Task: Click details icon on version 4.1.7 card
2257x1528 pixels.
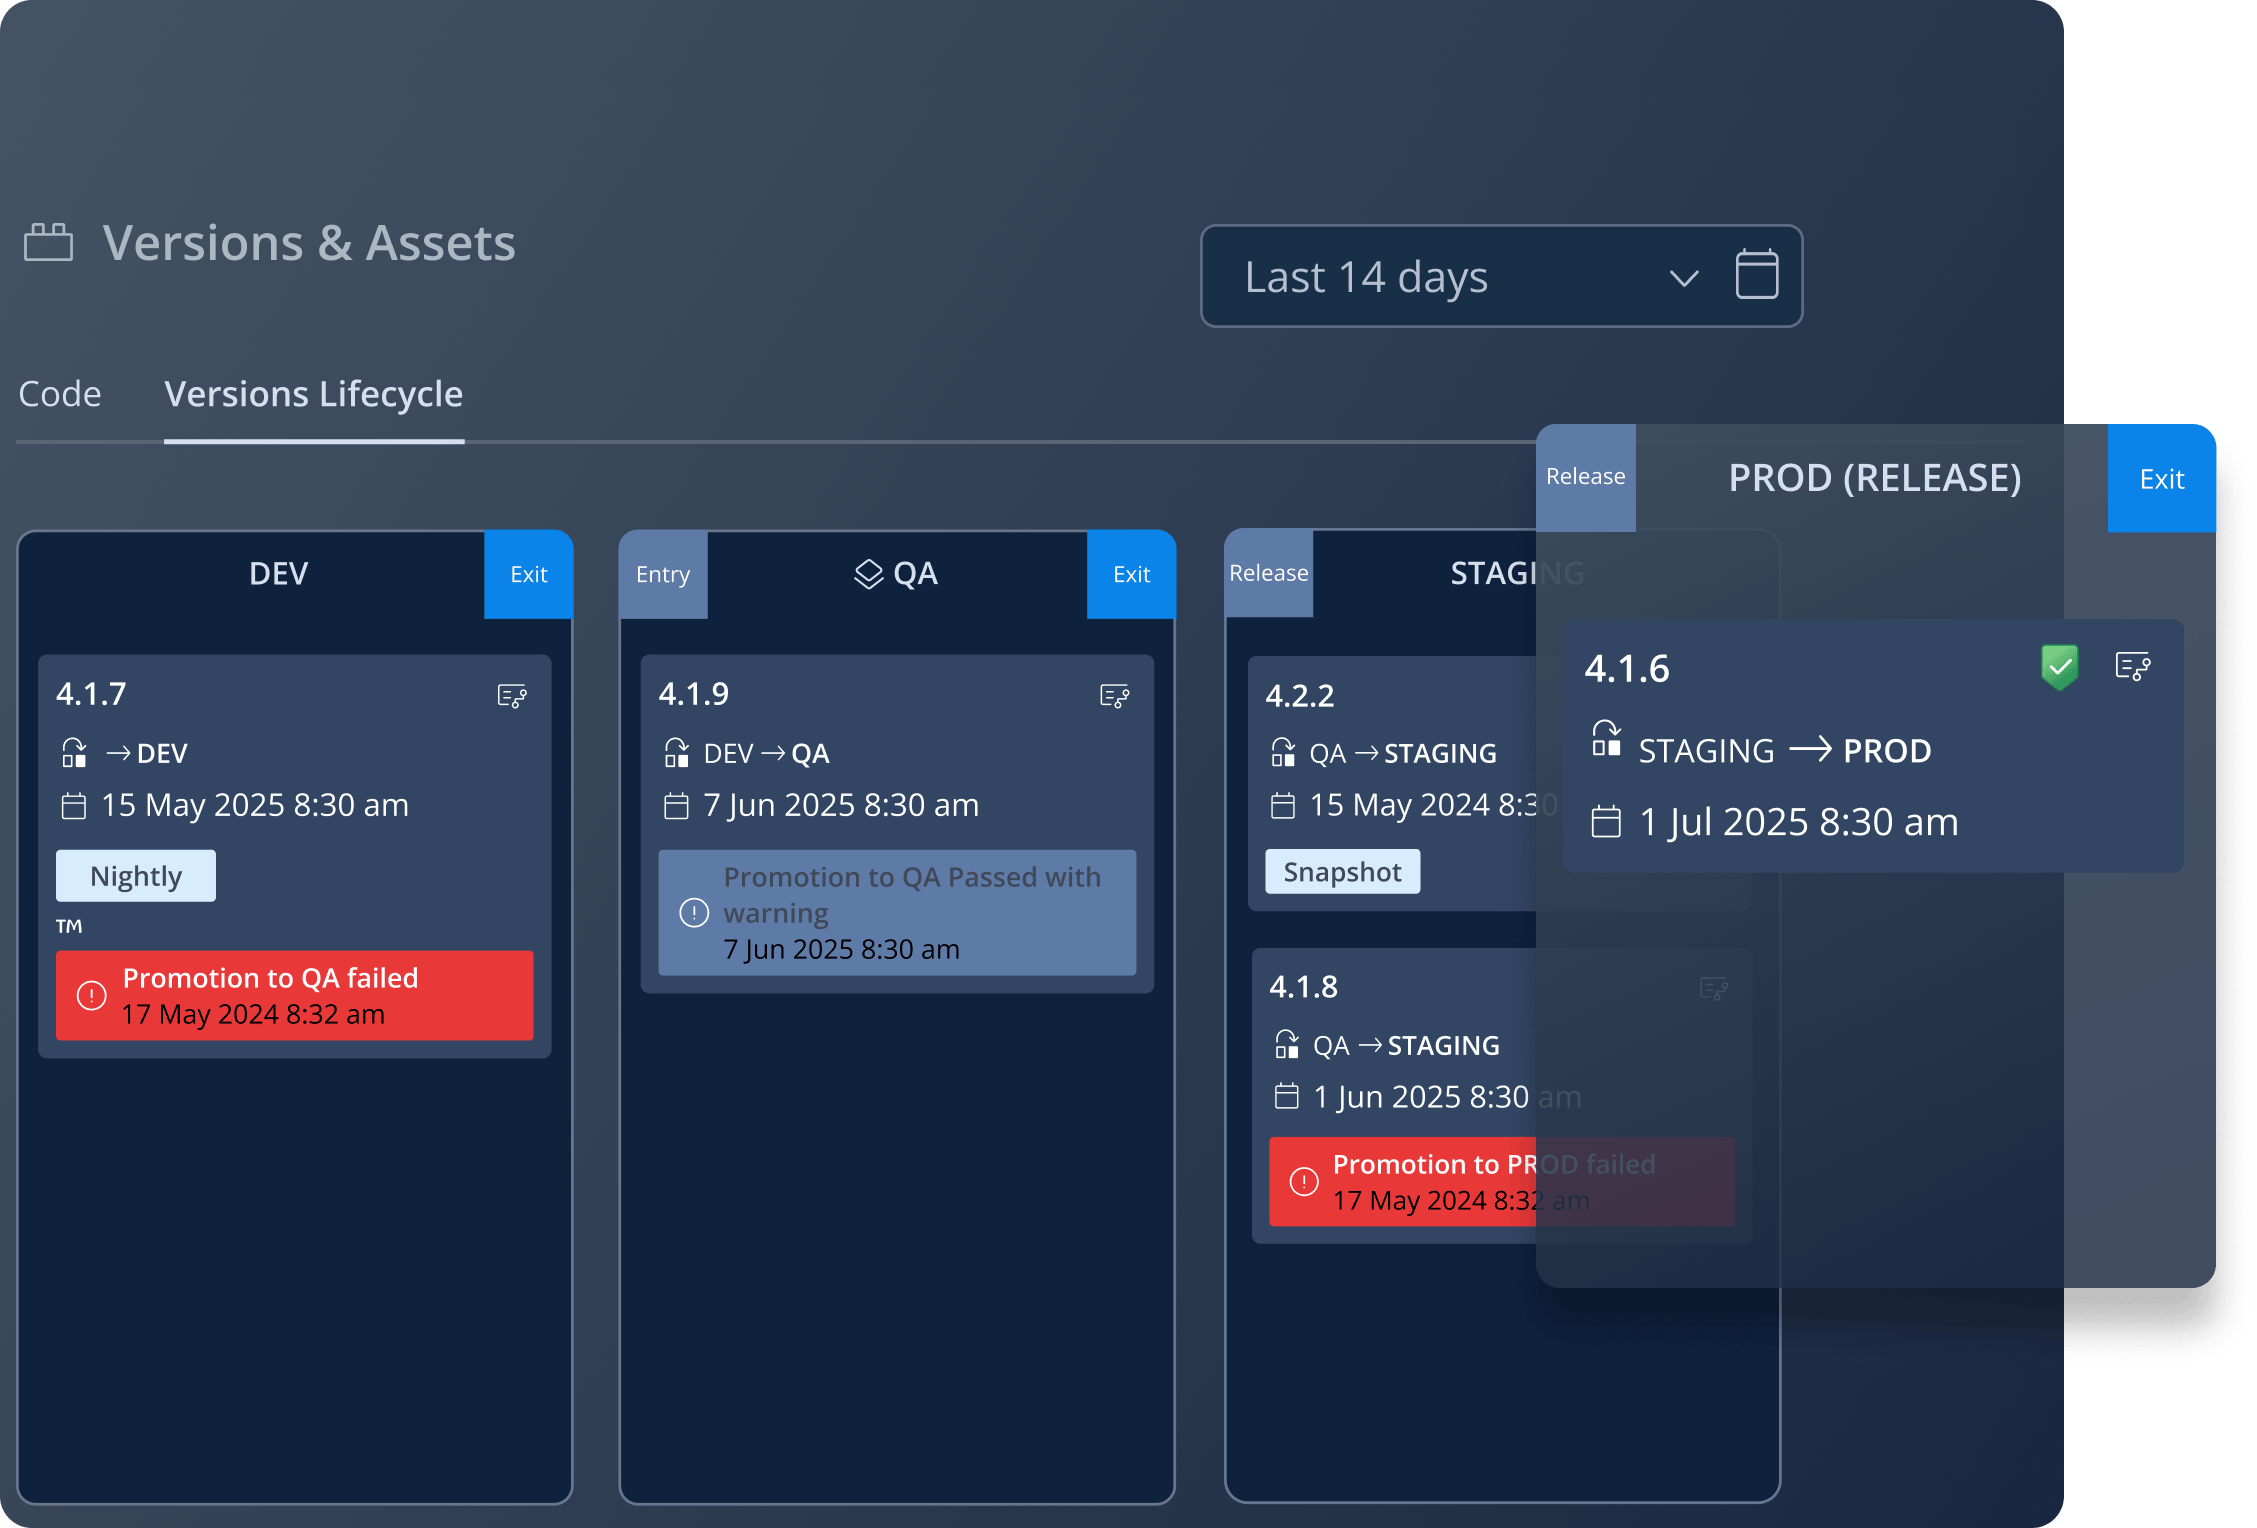Action: point(512,696)
